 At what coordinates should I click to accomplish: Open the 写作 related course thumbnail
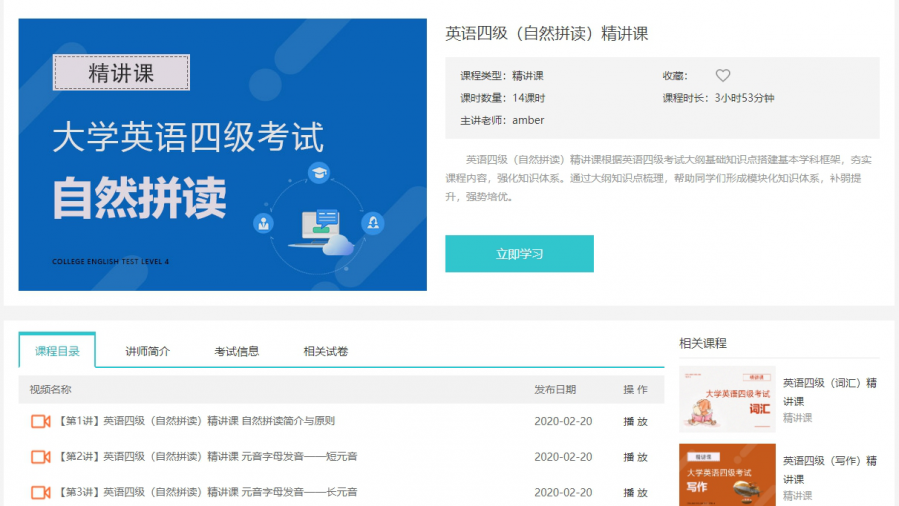pos(727,476)
